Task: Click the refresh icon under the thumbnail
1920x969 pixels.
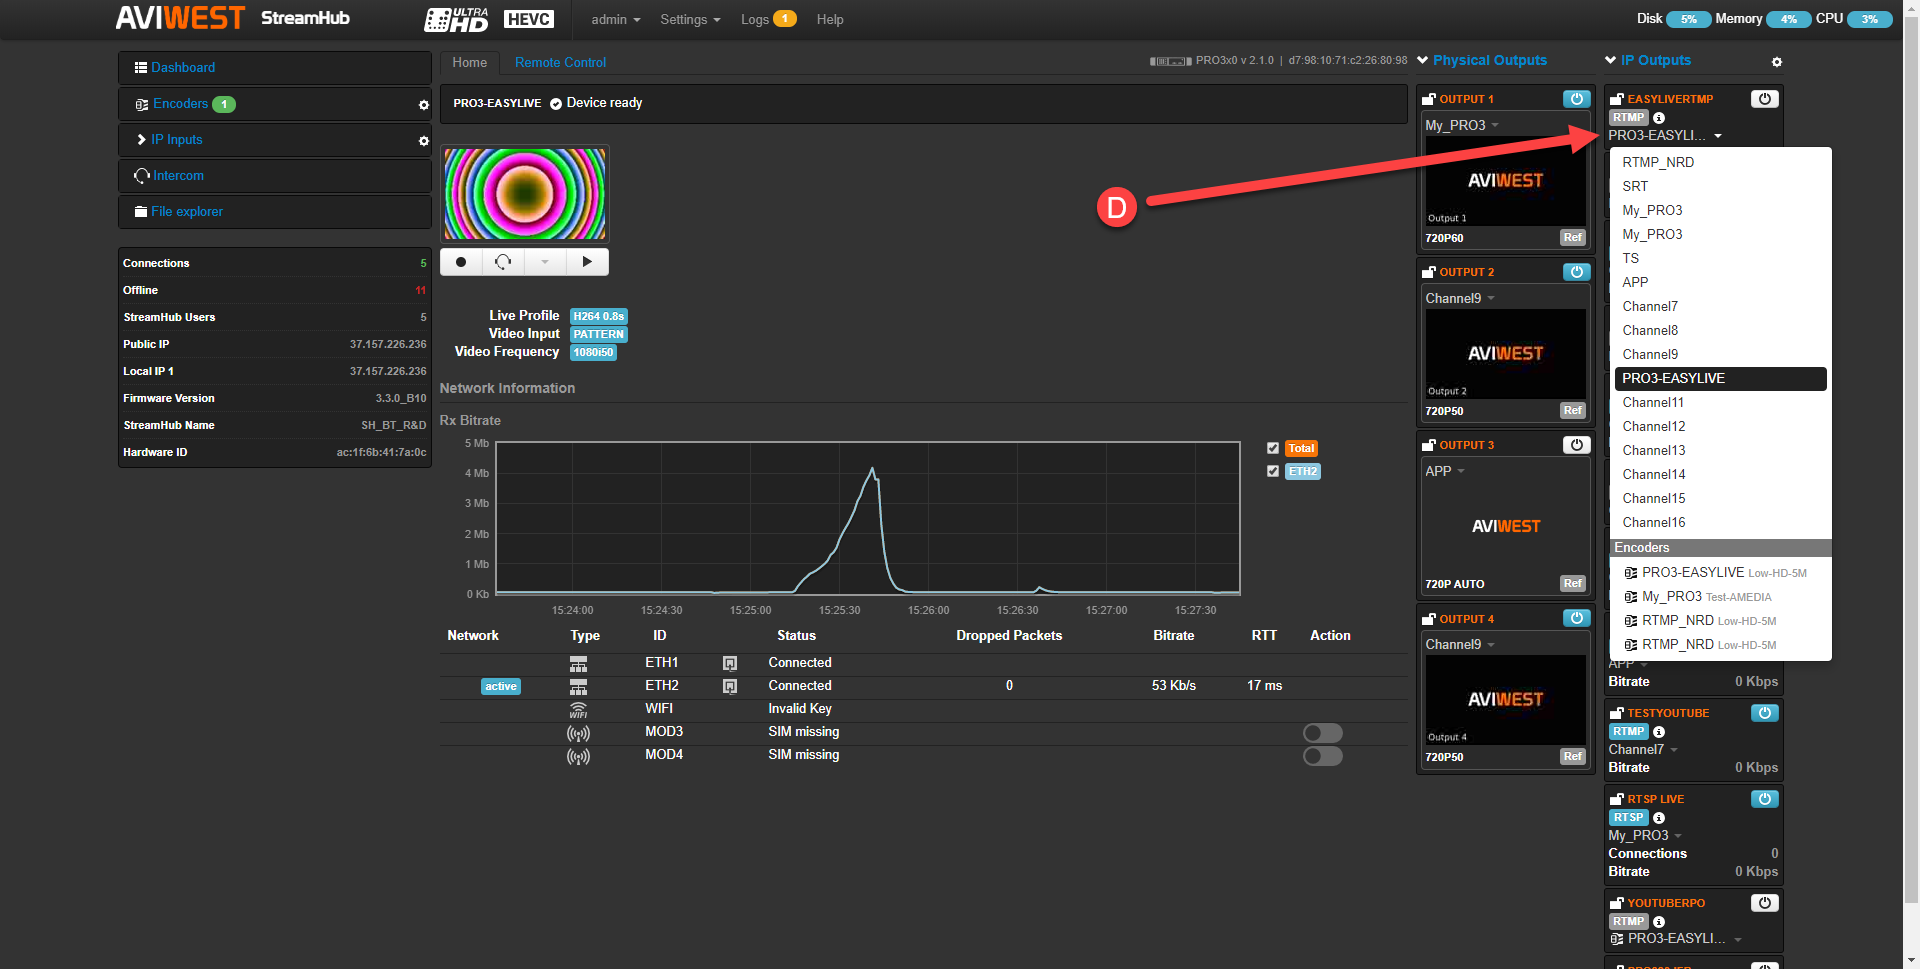Action: click(503, 262)
